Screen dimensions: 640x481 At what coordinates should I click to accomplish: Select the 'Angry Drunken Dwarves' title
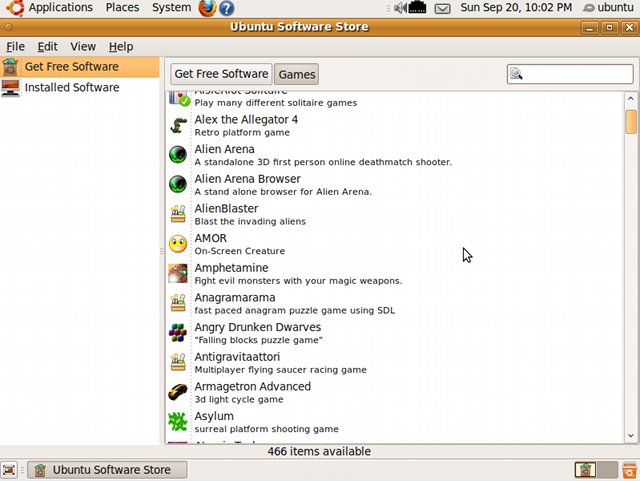coord(258,327)
